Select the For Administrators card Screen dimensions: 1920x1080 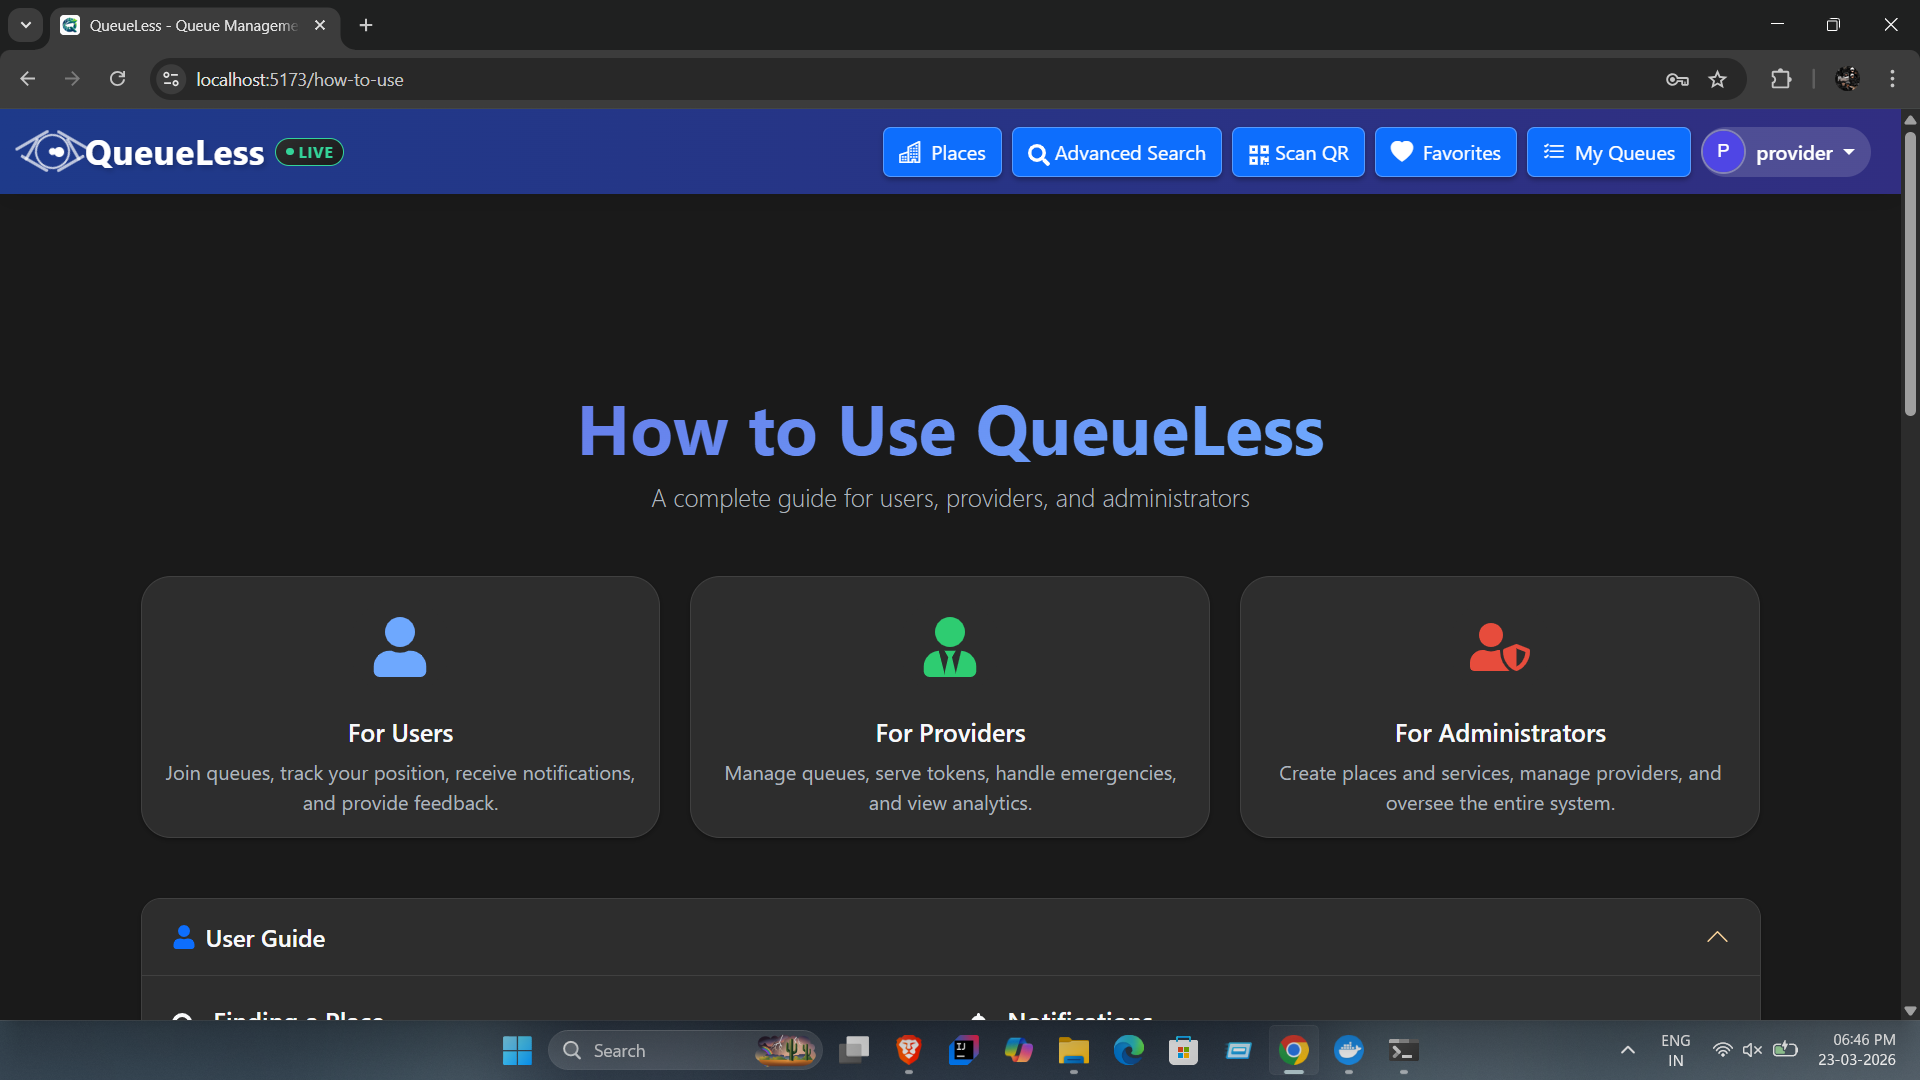point(1500,707)
